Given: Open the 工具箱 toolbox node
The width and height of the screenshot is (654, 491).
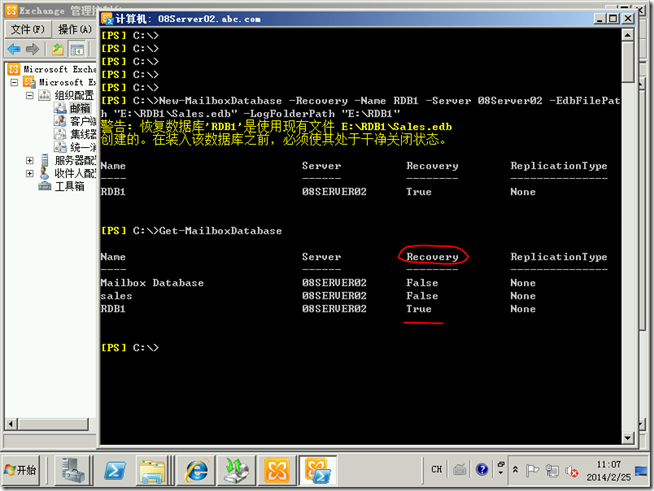Looking at the screenshot, I should click(70, 186).
